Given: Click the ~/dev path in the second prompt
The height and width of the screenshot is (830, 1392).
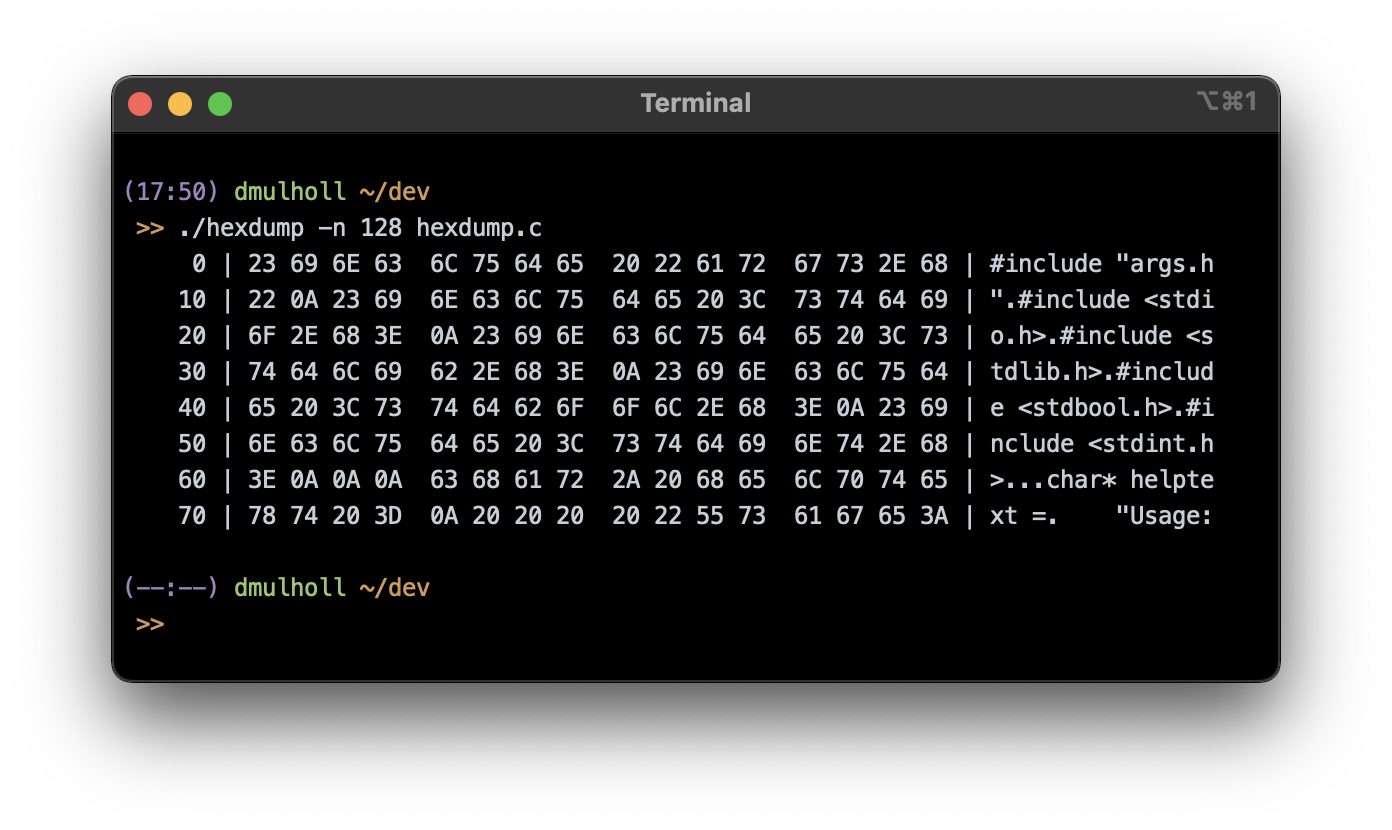Looking at the screenshot, I should [394, 588].
